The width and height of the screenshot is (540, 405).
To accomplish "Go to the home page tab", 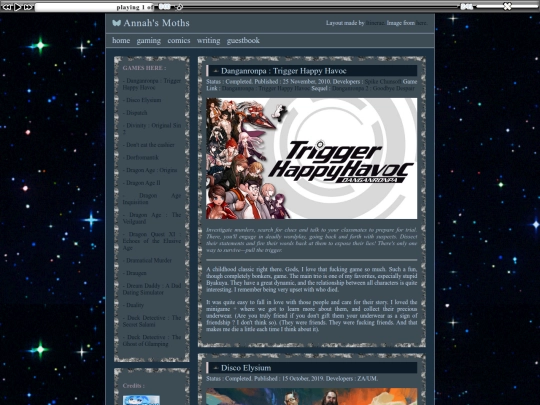I will tap(121, 41).
